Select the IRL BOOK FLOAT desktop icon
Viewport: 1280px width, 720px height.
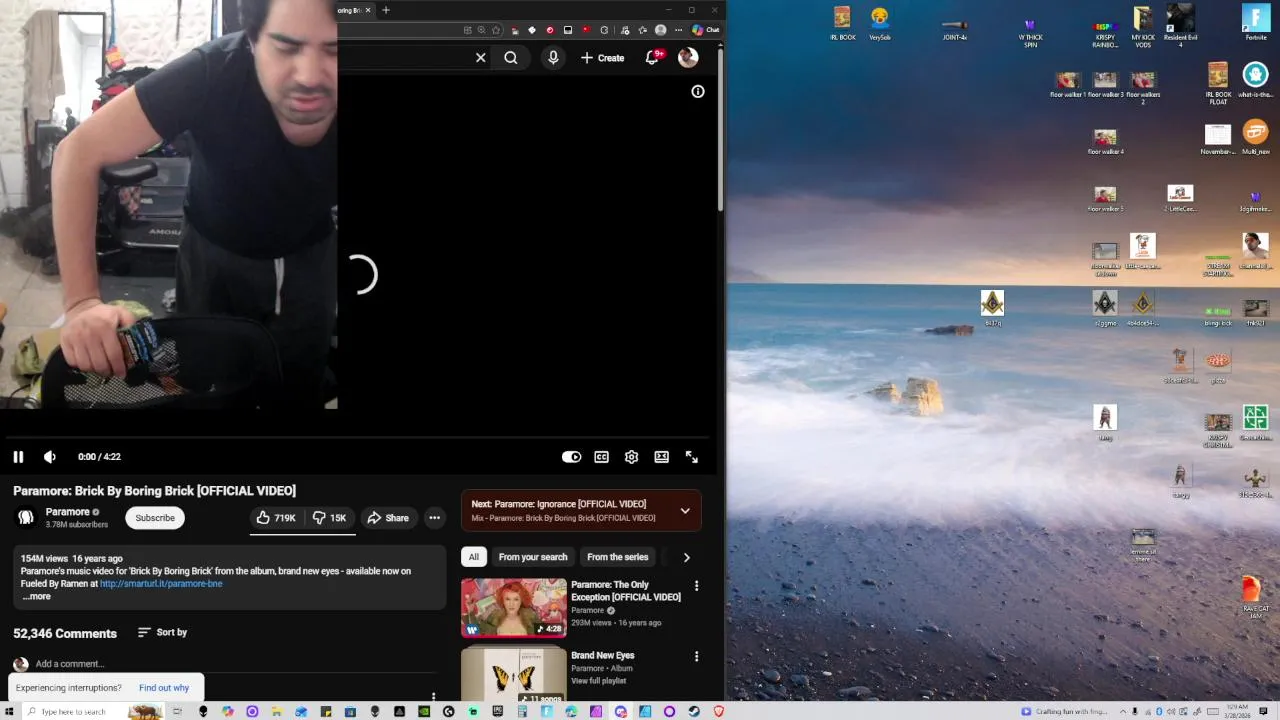click(1218, 83)
